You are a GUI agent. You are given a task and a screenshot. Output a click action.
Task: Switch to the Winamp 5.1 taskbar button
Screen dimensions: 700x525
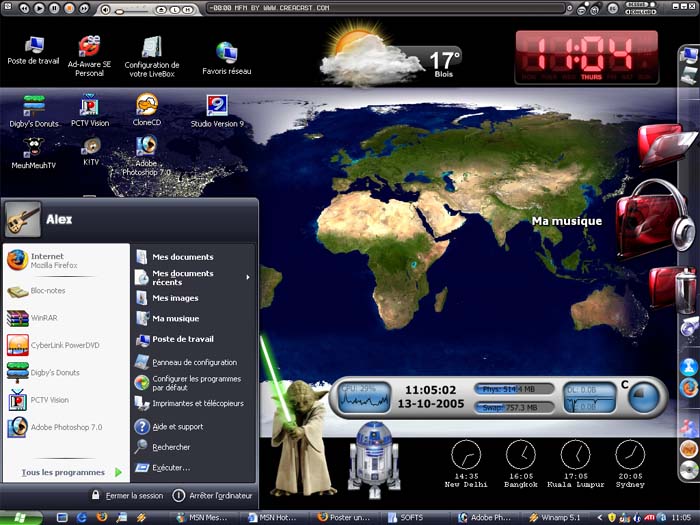tap(554, 518)
